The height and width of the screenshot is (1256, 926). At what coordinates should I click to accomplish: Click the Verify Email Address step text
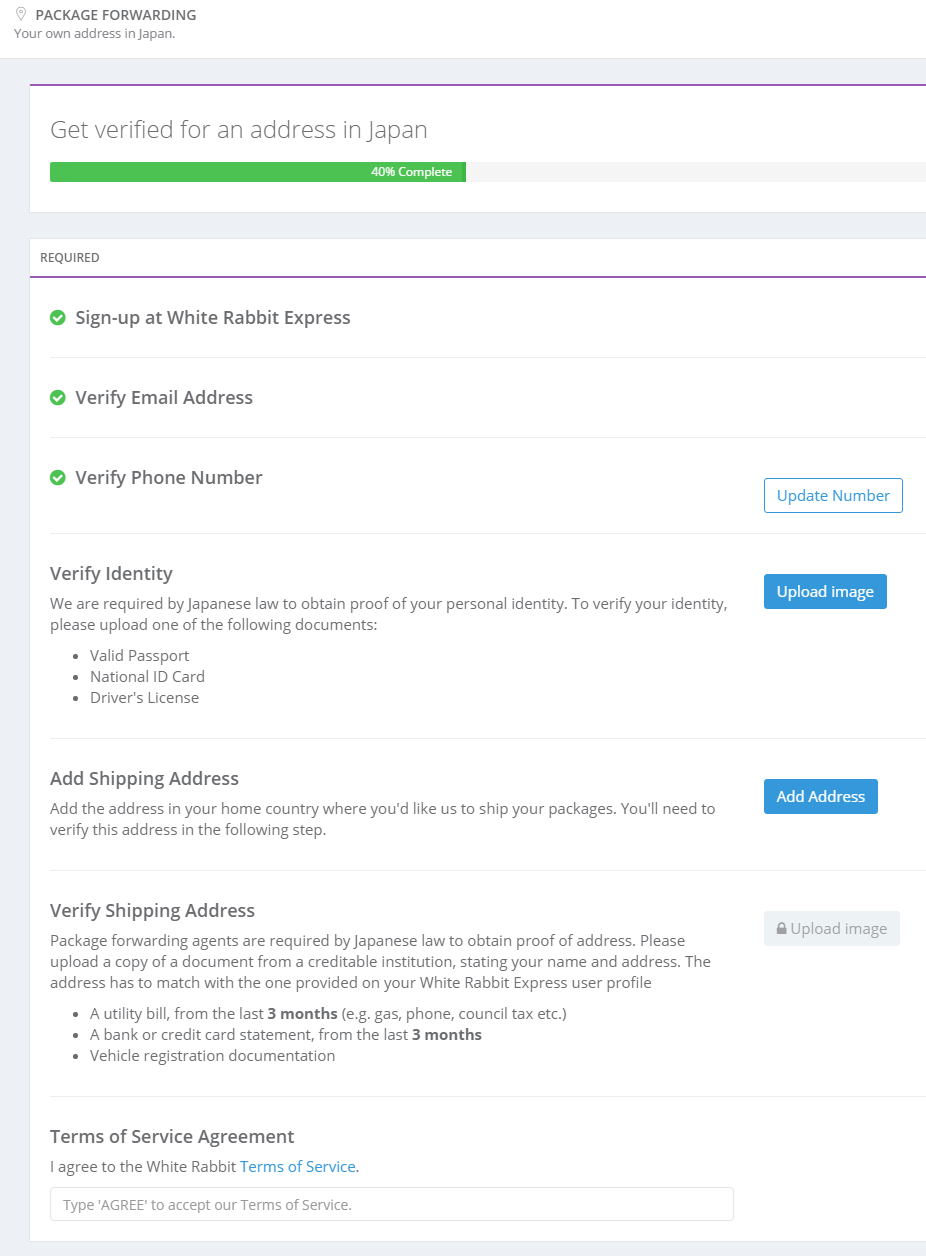click(164, 398)
